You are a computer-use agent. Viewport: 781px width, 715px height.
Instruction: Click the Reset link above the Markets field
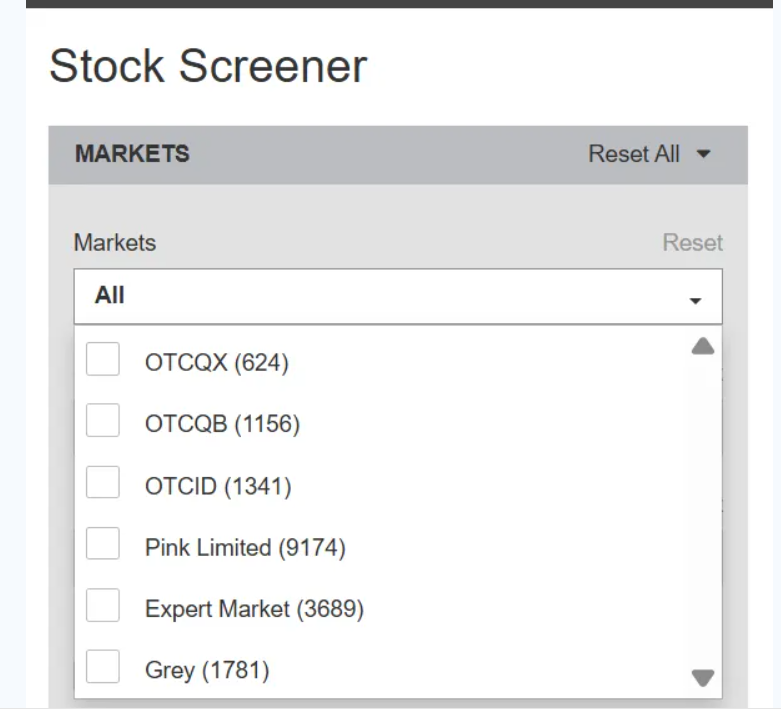[692, 243]
